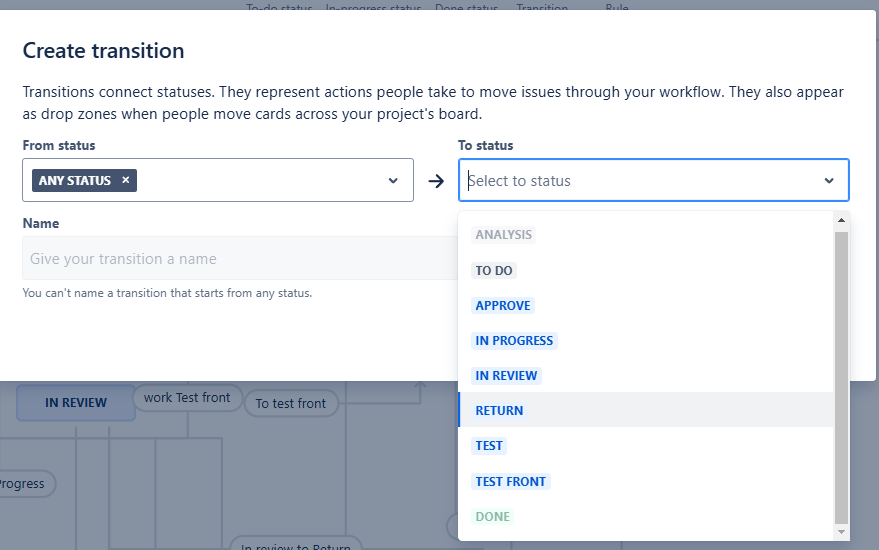Select the highlighted RETURN status option
879x550 pixels.
tap(646, 410)
